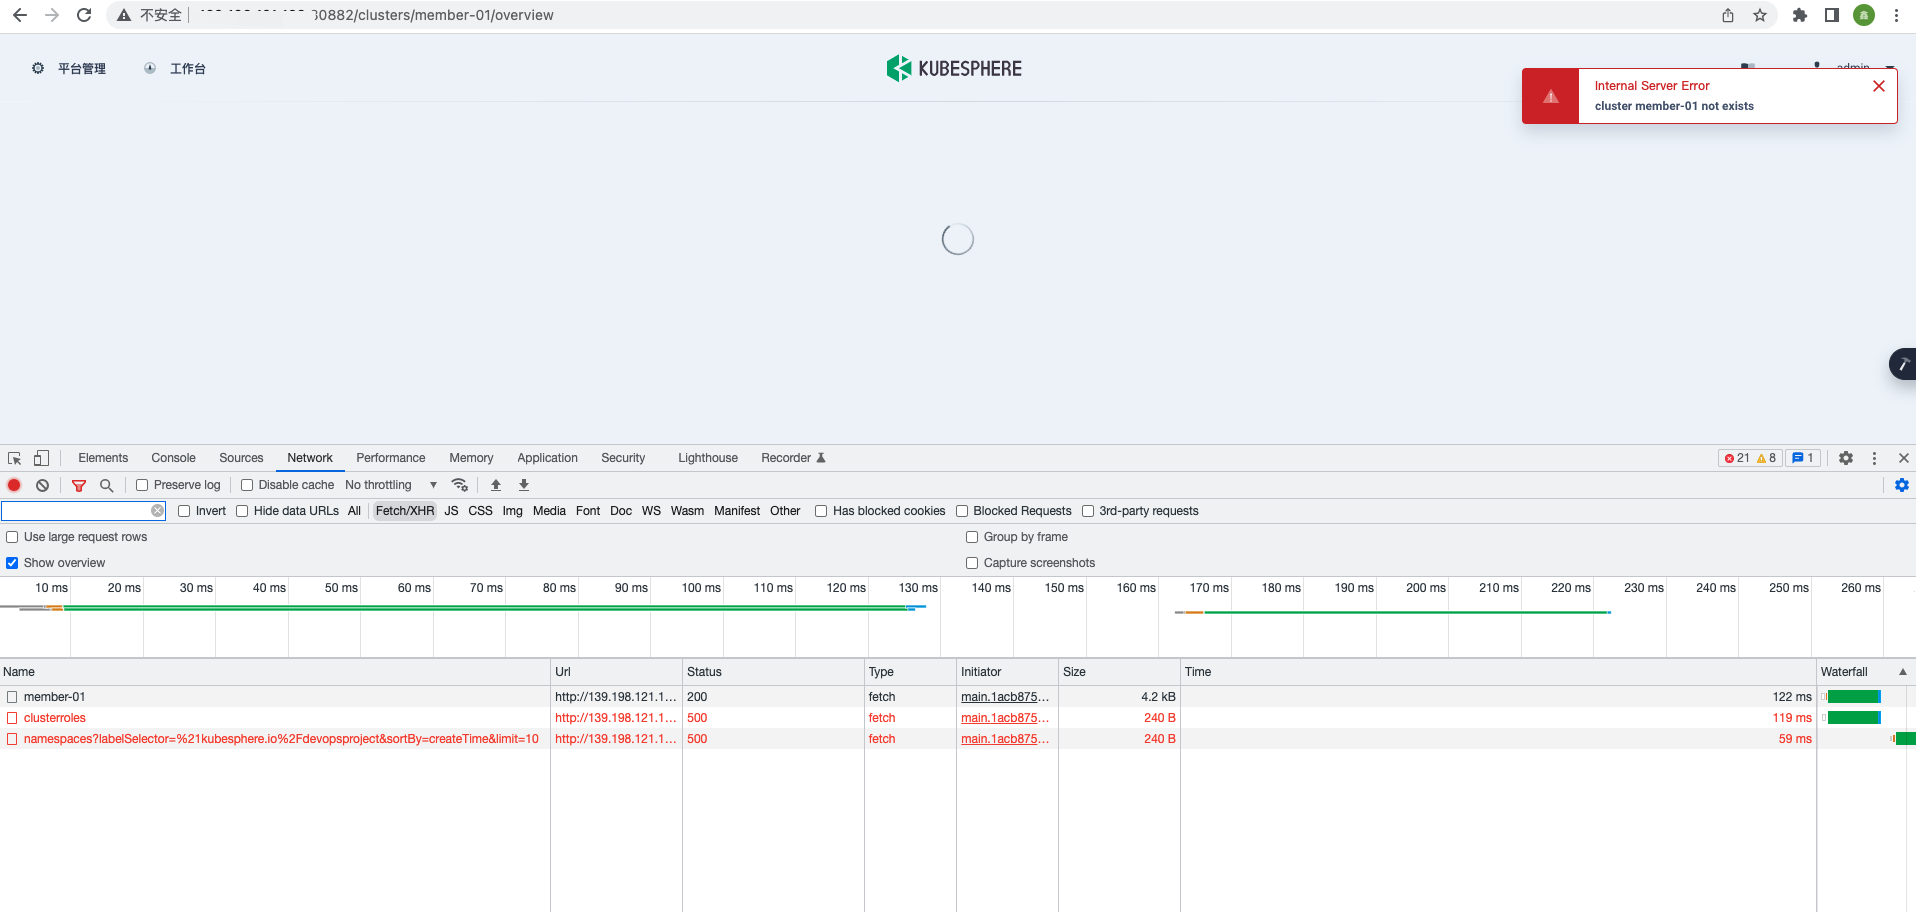Select the inspect element cursor icon
Screen dimensions: 1916x912
click(13, 457)
